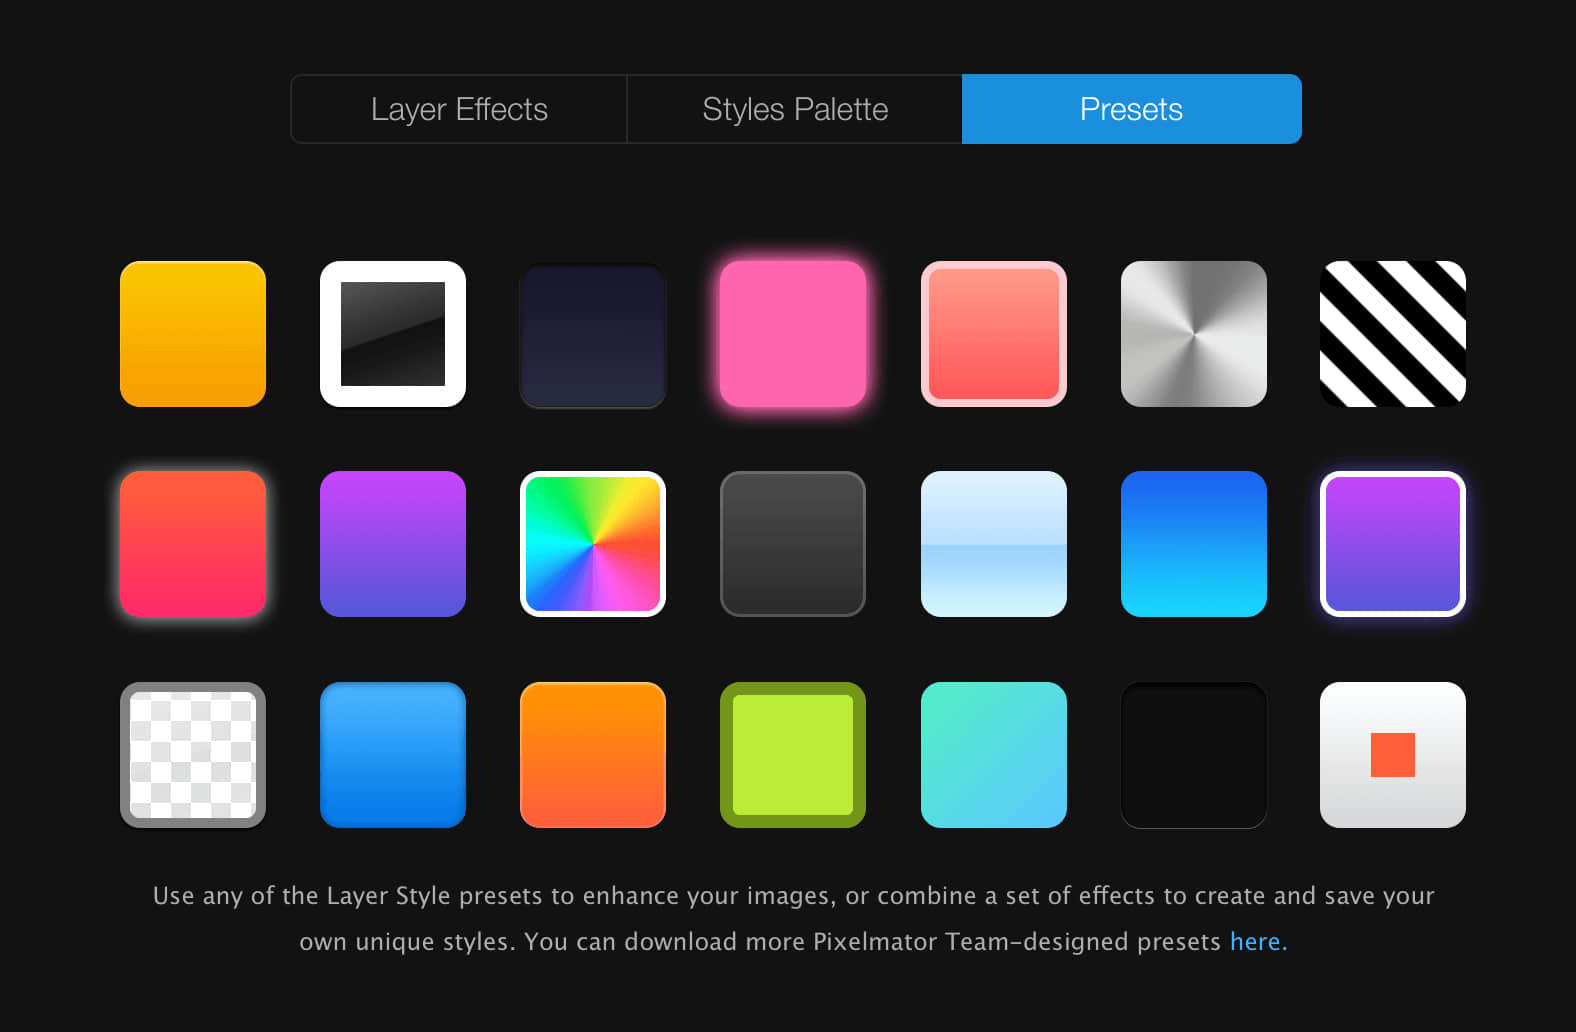
Task: Pick the lime green with olive border preset
Action: click(x=793, y=755)
